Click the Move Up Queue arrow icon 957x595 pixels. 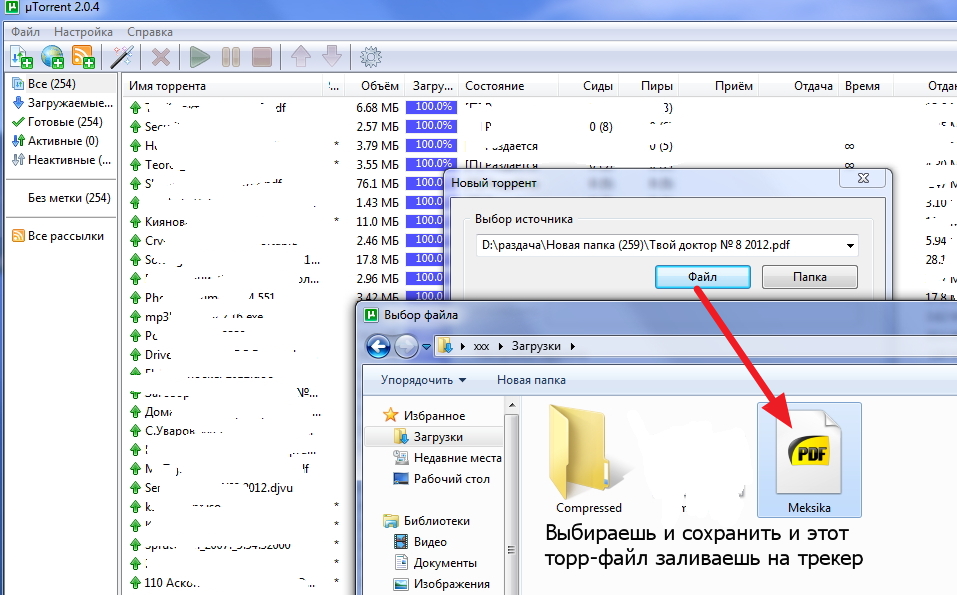click(301, 57)
